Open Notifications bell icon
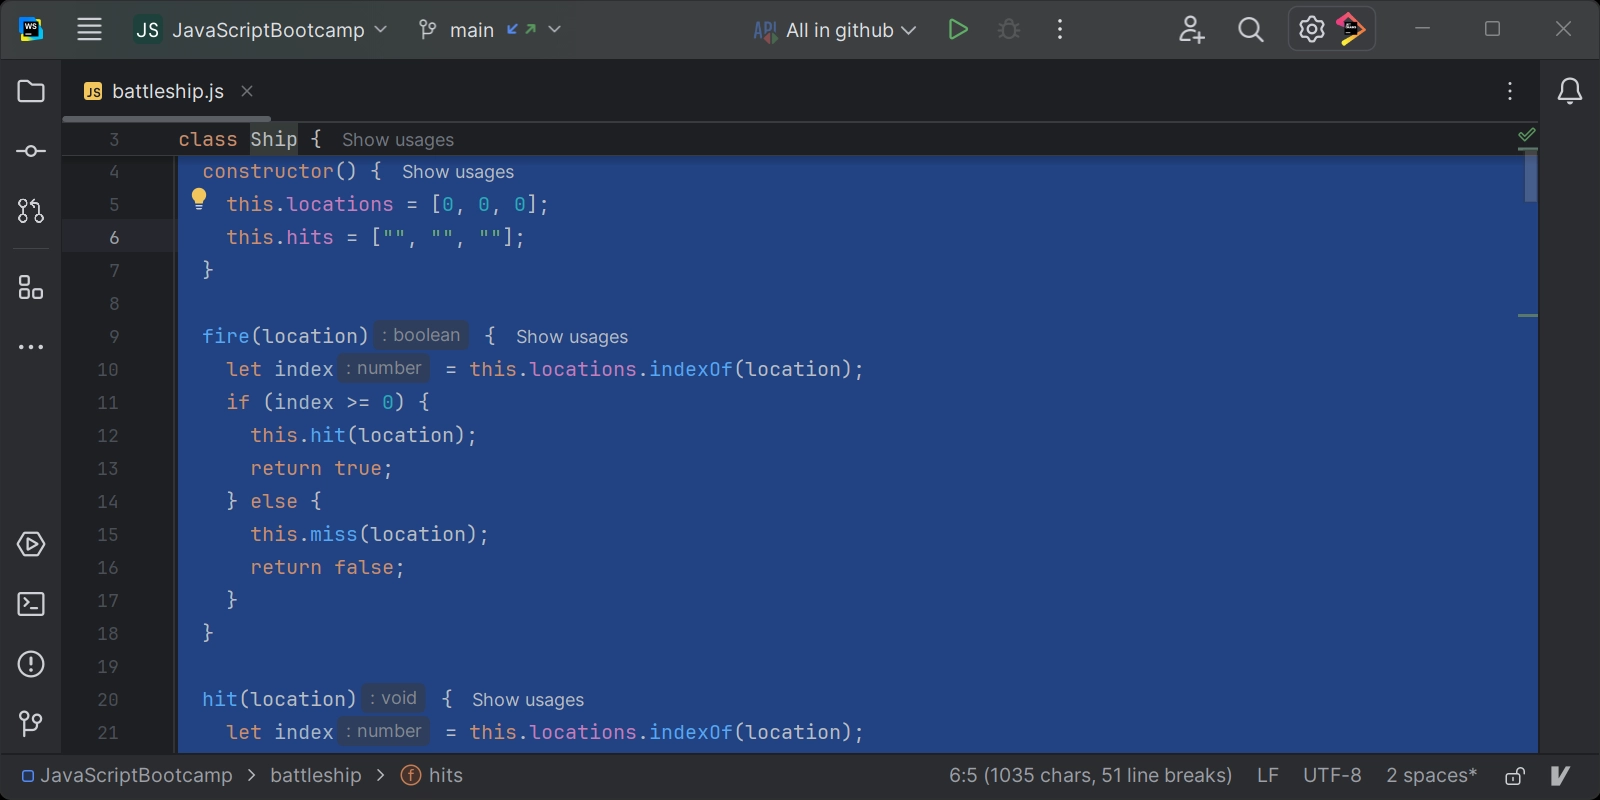This screenshot has height=800, width=1600. 1570,91
